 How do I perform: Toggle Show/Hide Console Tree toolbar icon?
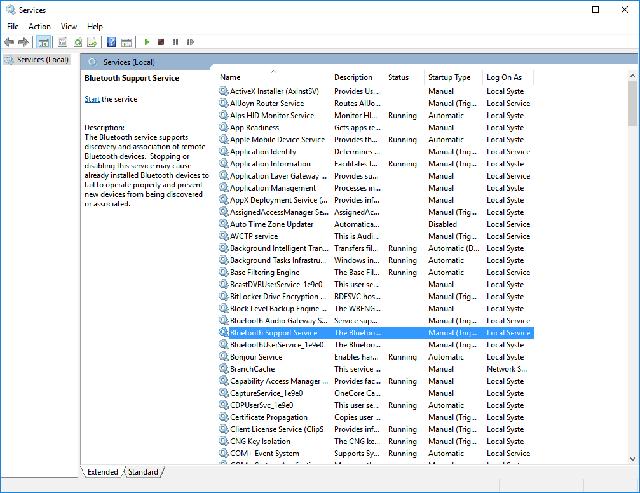(x=43, y=42)
